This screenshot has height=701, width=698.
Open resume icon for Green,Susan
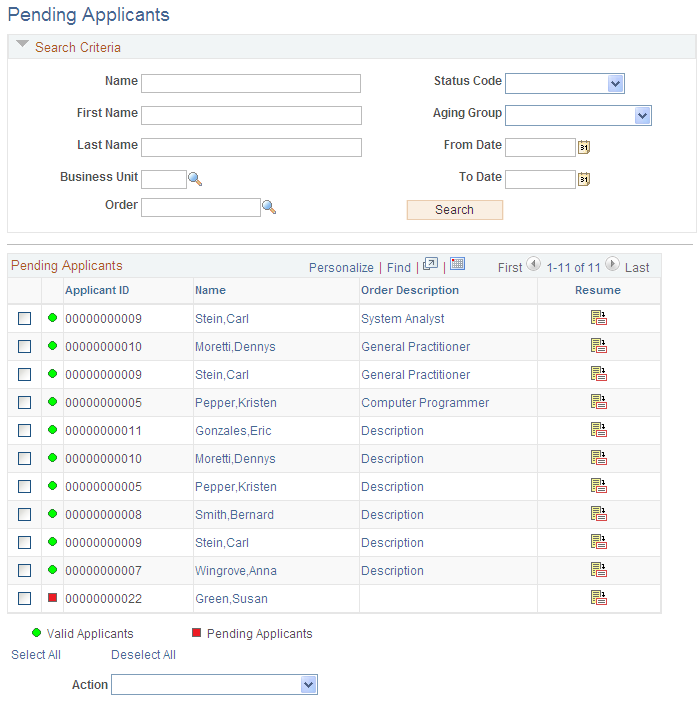click(x=599, y=598)
